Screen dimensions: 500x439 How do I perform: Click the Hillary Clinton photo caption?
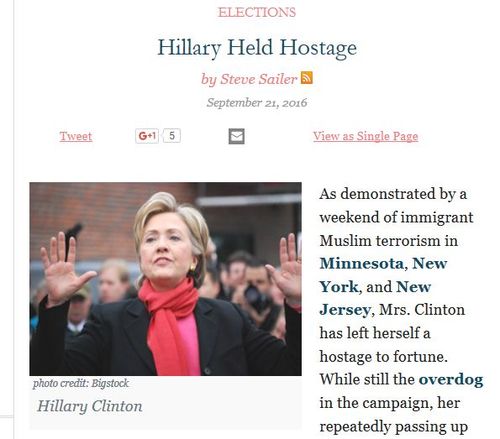tap(90, 406)
